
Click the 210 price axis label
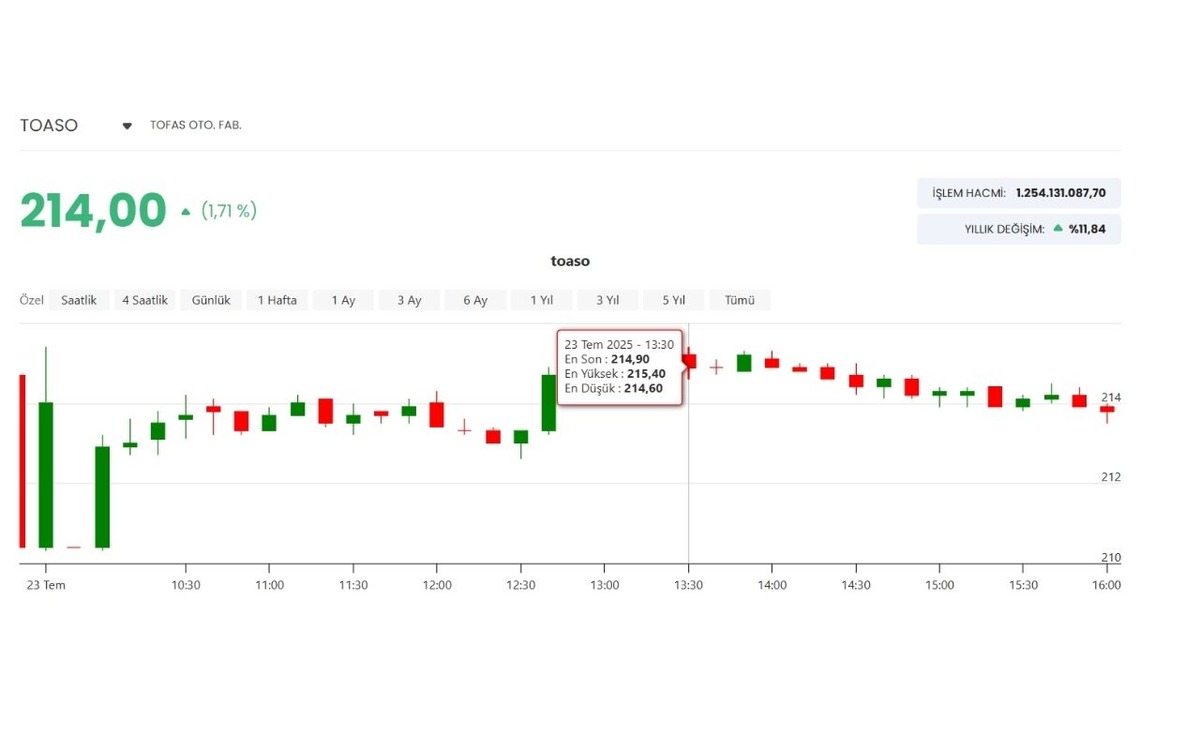pos(1111,557)
